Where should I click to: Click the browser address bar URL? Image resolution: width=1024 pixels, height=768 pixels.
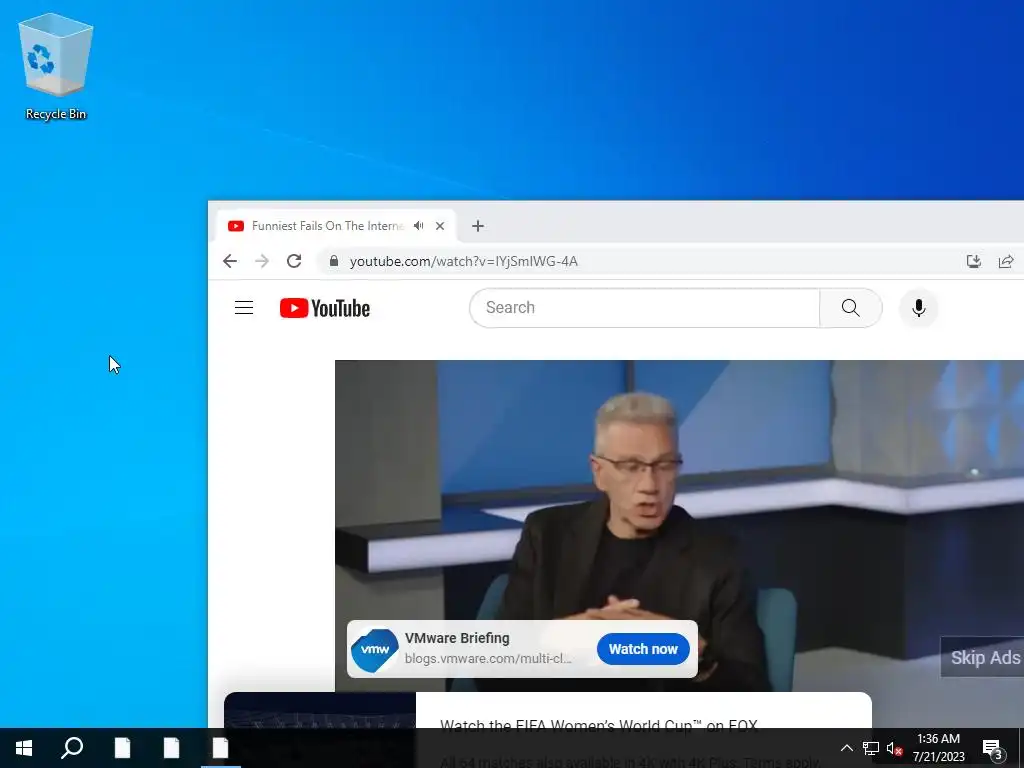coord(464,261)
